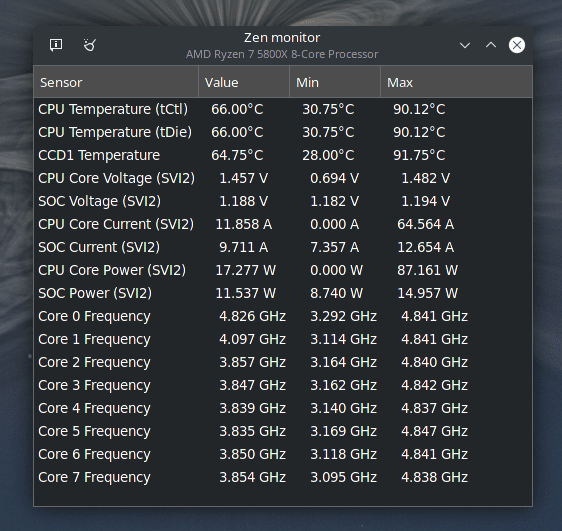Select the Core 3 Frequency row label

pos(94,385)
